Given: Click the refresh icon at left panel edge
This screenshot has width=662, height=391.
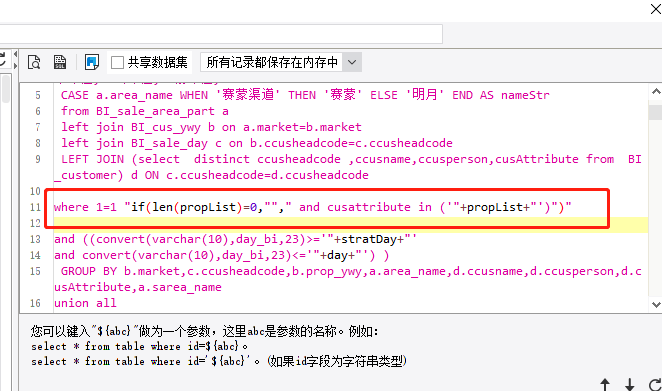Looking at the screenshot, I should (3, 60).
